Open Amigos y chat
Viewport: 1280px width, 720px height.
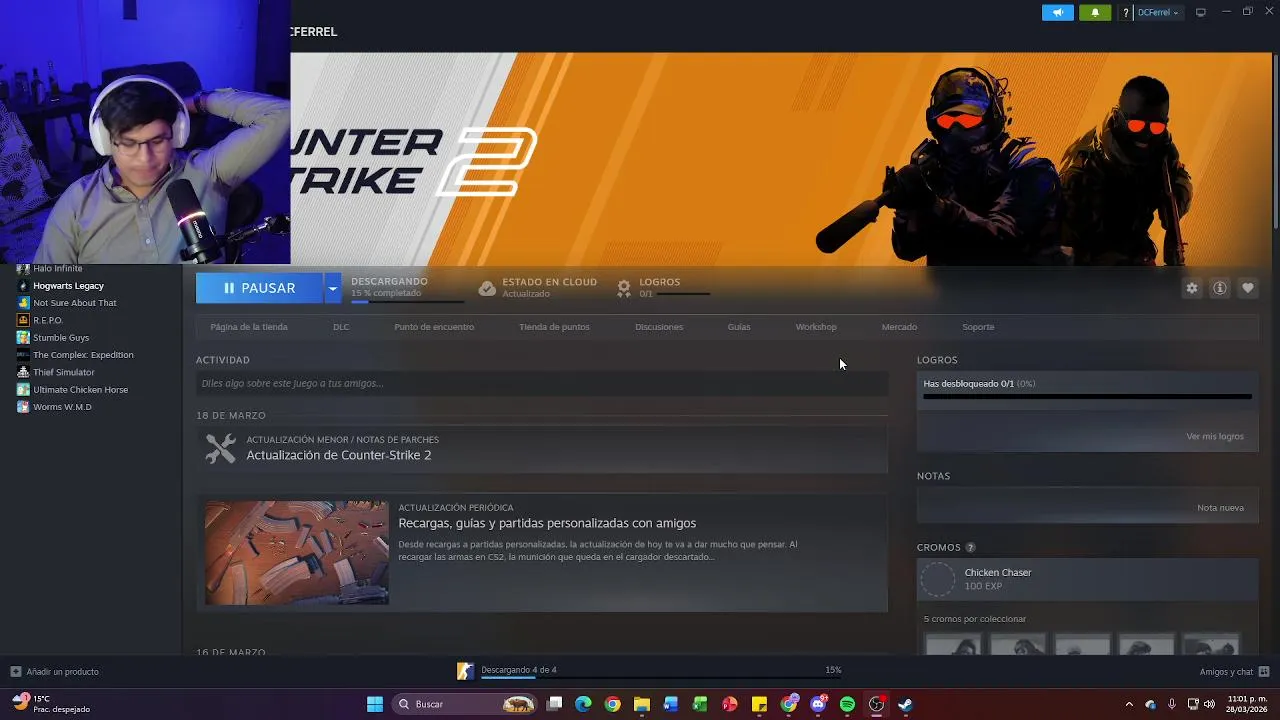click(x=1234, y=672)
